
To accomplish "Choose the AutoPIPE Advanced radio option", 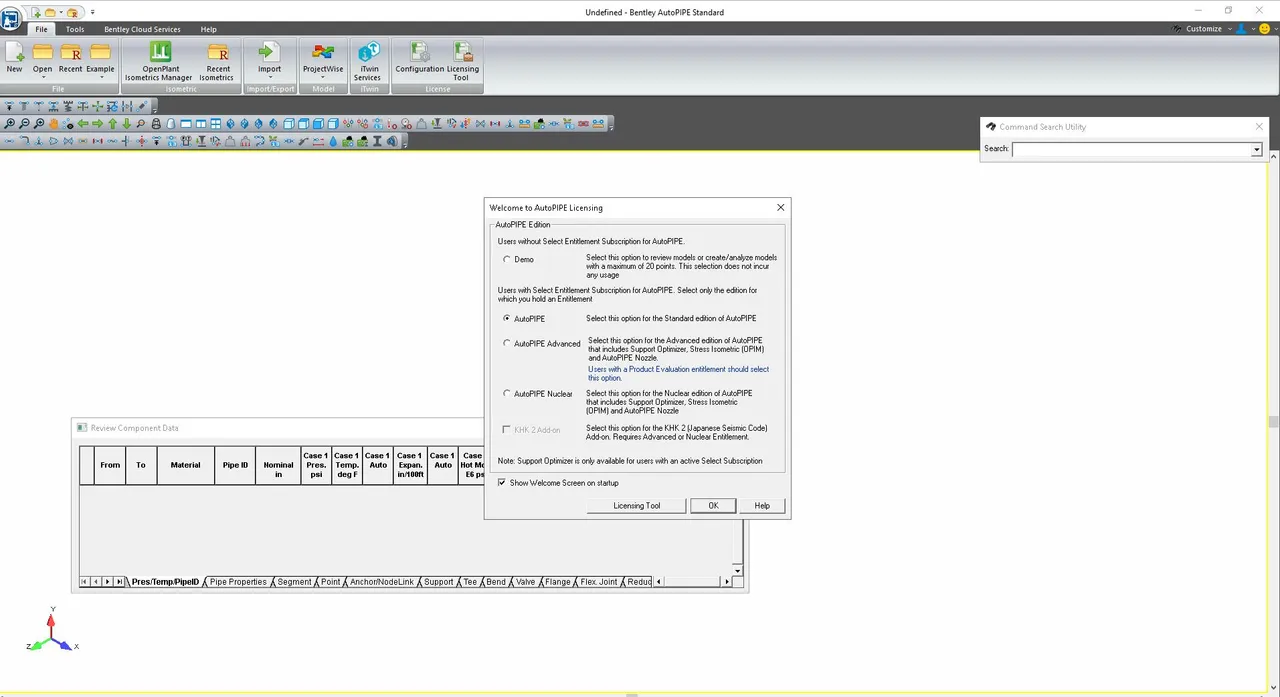I will tap(507, 343).
